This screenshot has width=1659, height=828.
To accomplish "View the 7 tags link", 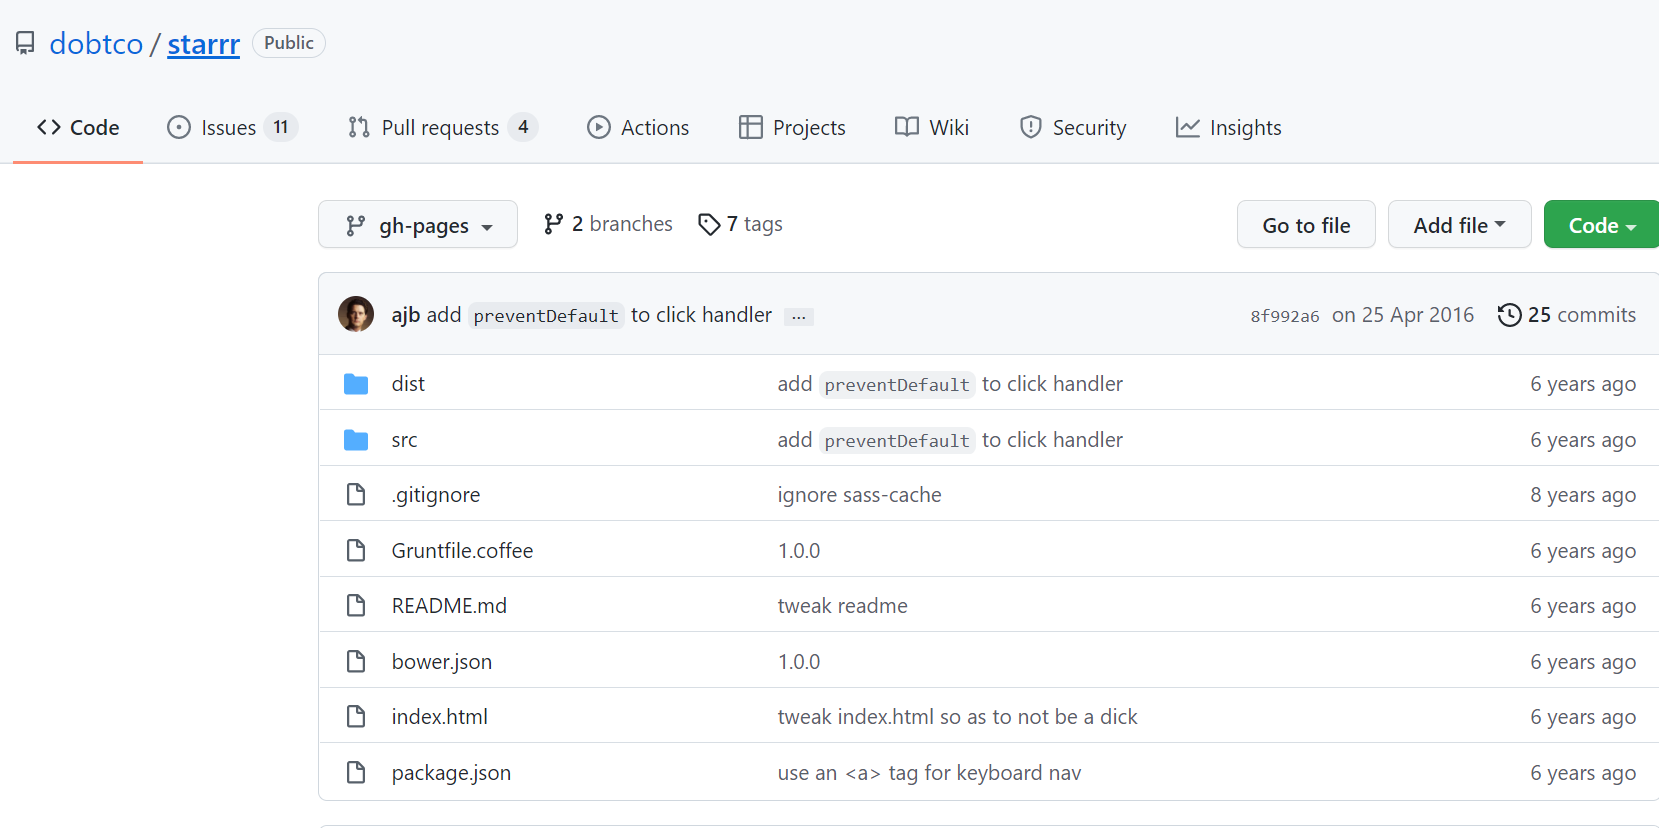I will (x=740, y=224).
